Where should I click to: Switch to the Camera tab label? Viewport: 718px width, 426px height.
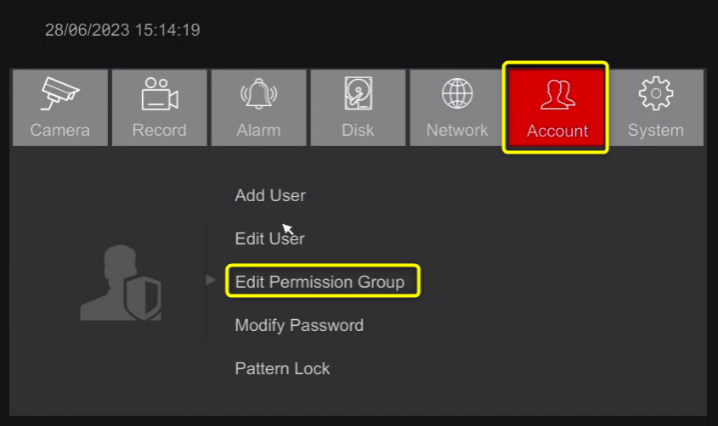coord(59,130)
